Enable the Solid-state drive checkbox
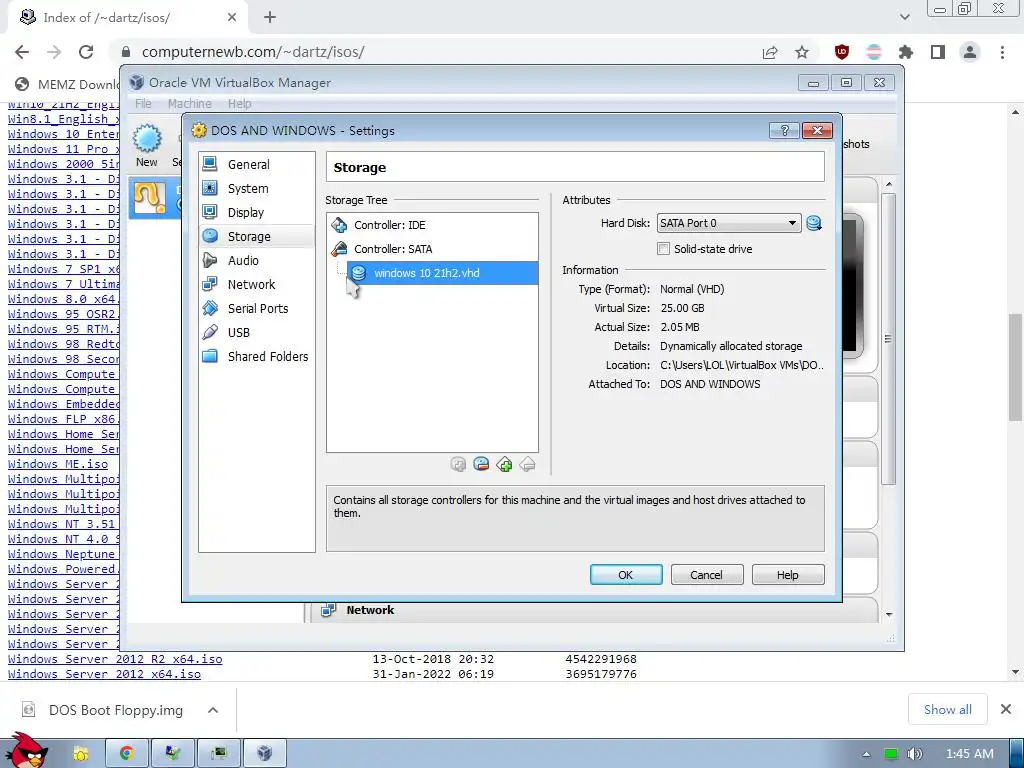 (x=664, y=249)
